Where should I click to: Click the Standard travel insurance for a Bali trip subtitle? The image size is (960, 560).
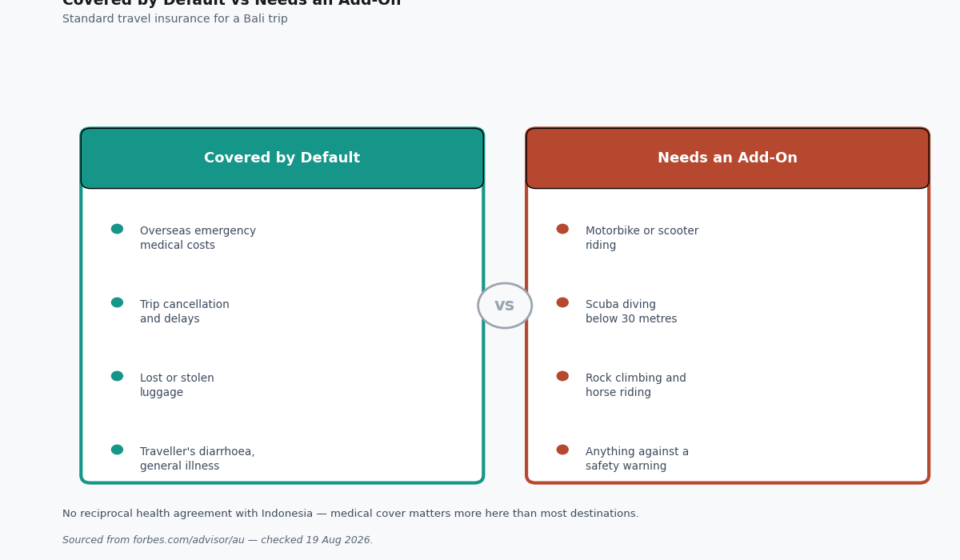point(175,18)
